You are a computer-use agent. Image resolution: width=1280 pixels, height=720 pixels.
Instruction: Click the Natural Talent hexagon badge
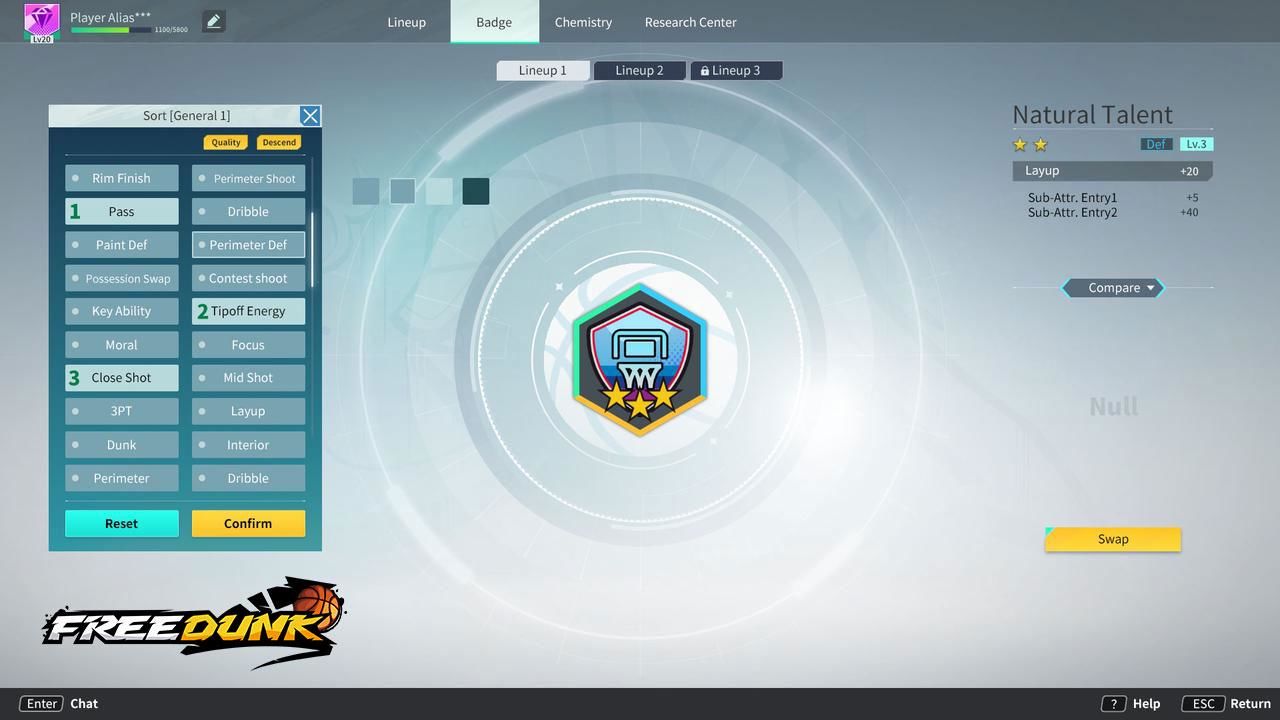tap(640, 359)
